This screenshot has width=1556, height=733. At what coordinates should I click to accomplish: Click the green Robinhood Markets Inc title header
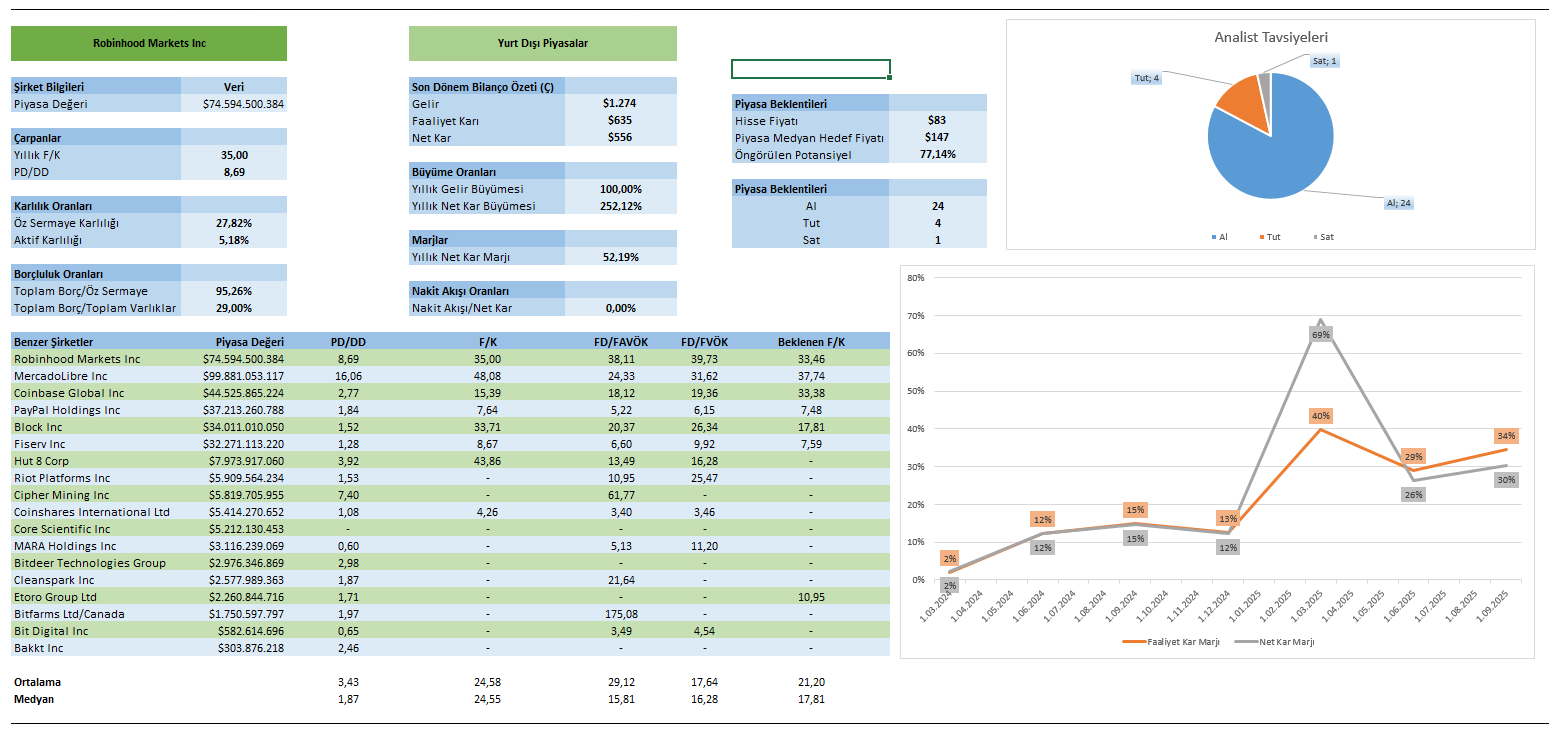click(x=149, y=44)
